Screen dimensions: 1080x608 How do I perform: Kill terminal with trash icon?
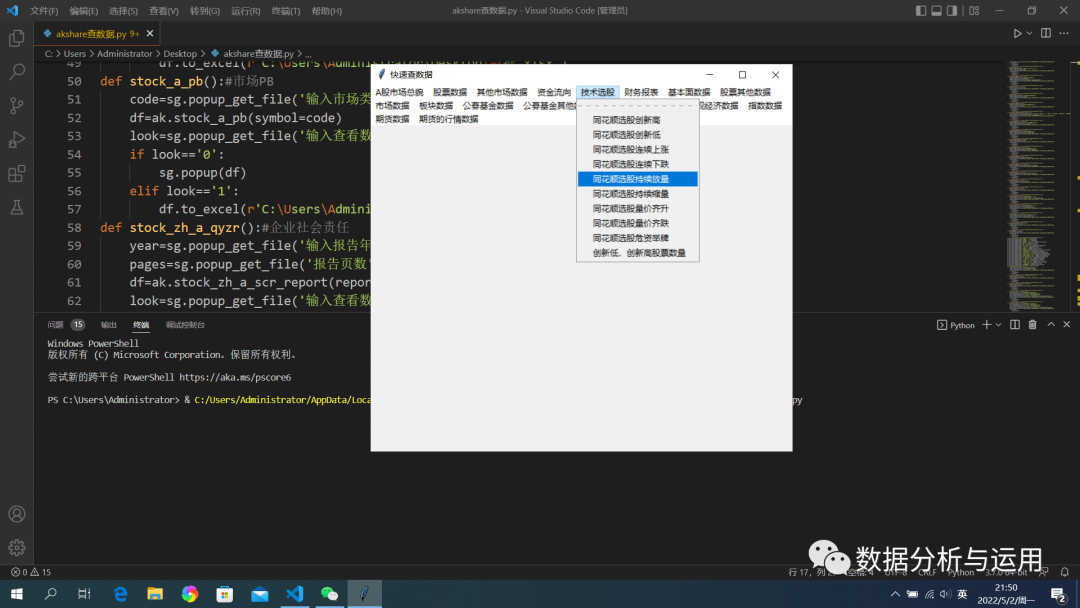1032,324
